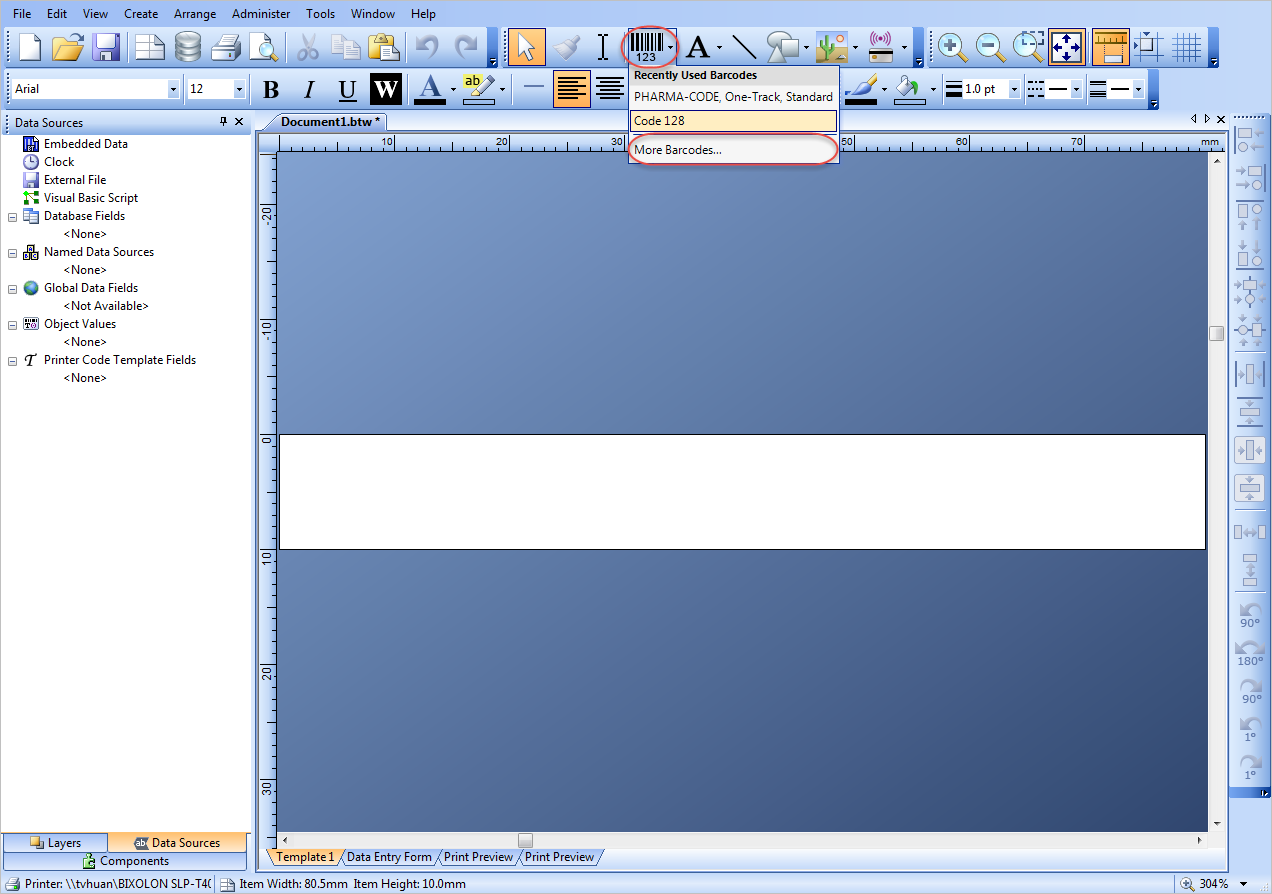Open Database Connection Setup cylinder icon

(188, 47)
